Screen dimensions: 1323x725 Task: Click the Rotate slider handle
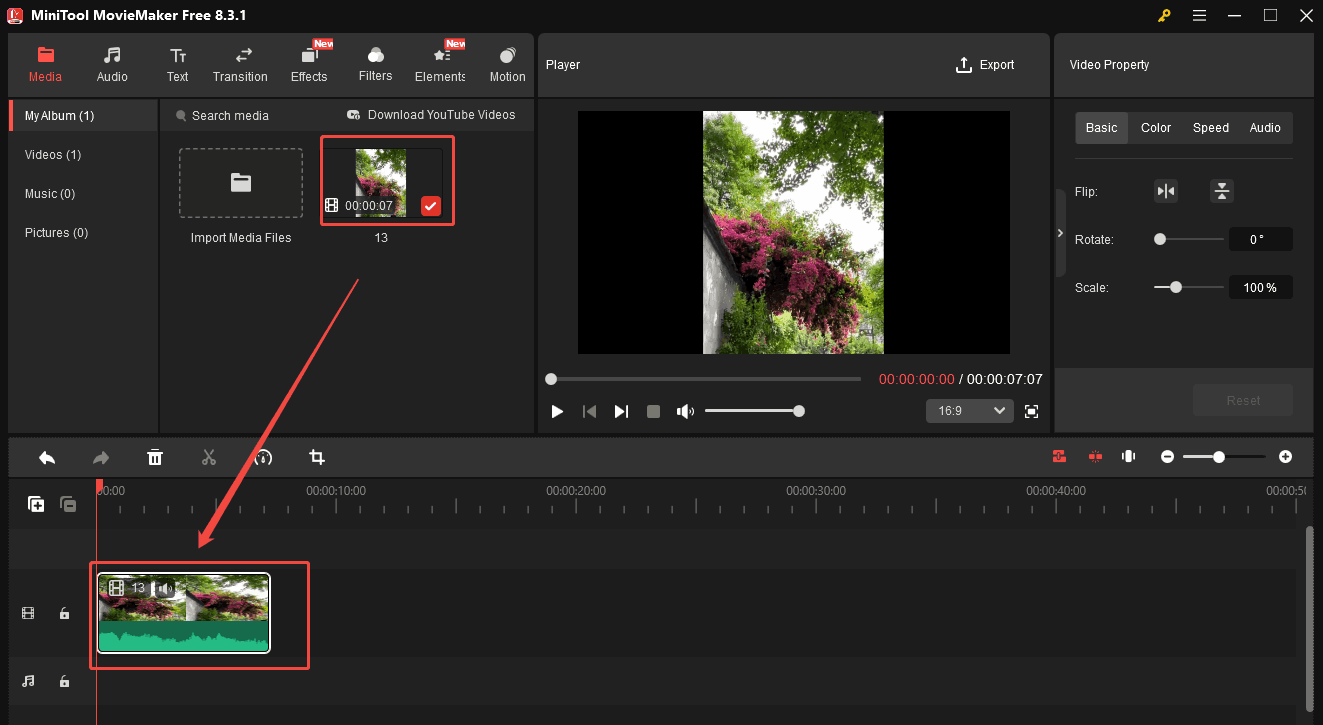point(1160,239)
